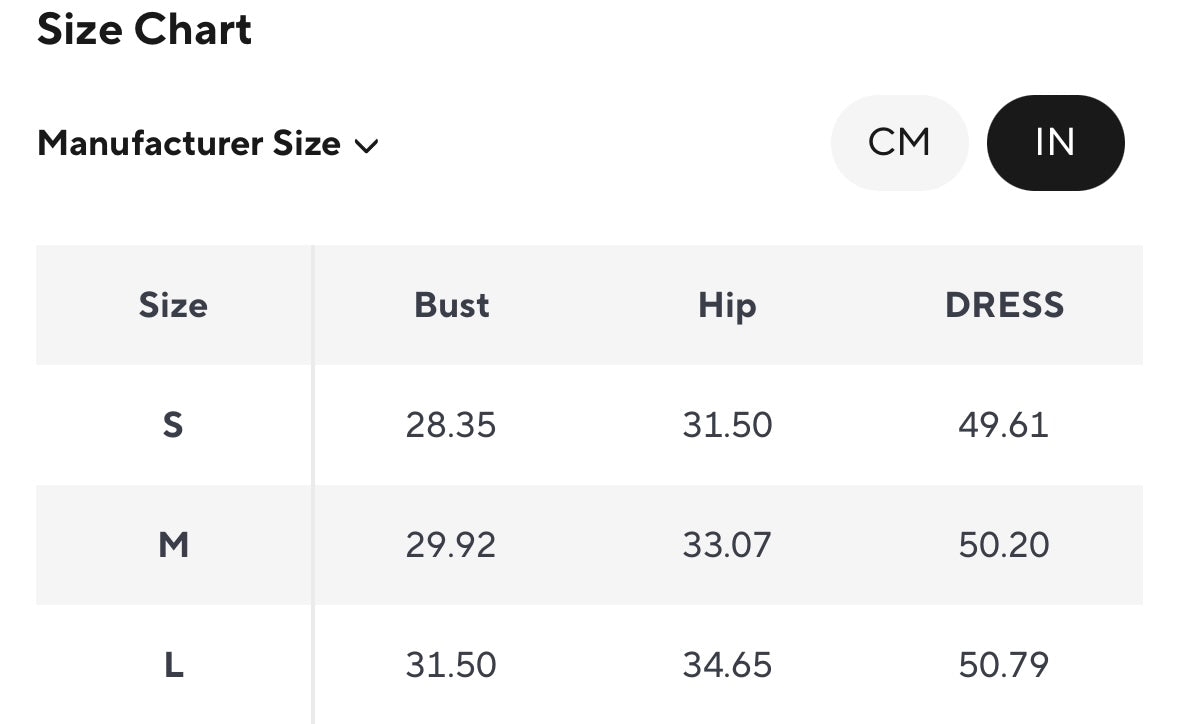This screenshot has height=724, width=1179.
Task: Click the chevron next to Manufacturer Size
Action: click(x=367, y=146)
